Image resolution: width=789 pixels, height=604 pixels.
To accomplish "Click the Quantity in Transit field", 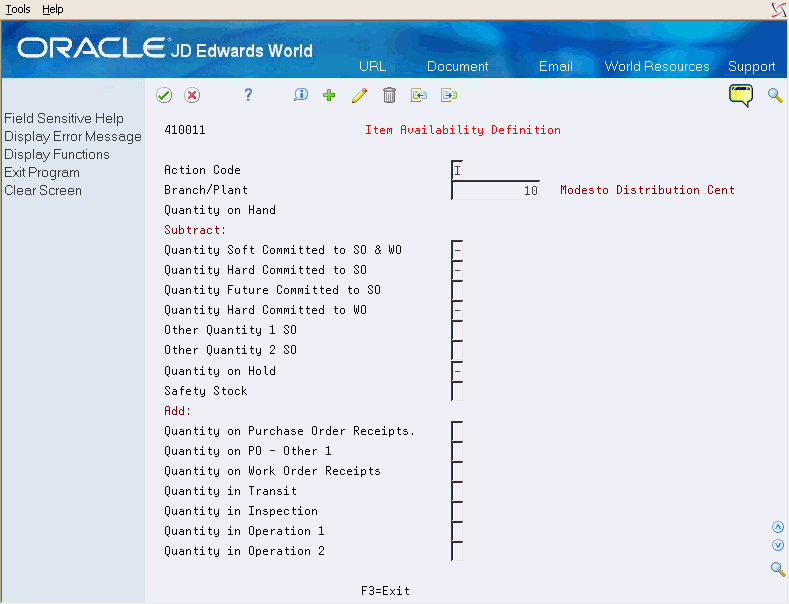I will pos(457,491).
